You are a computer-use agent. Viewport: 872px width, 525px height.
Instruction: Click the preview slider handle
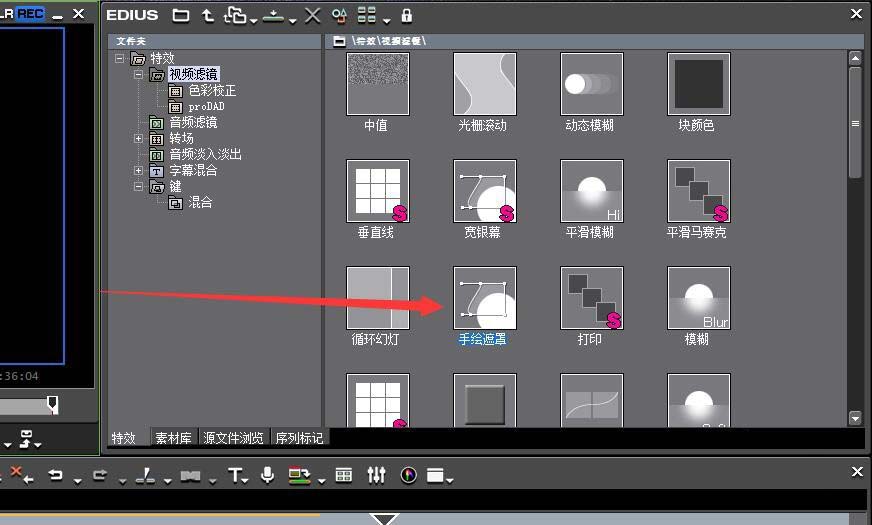pos(53,404)
